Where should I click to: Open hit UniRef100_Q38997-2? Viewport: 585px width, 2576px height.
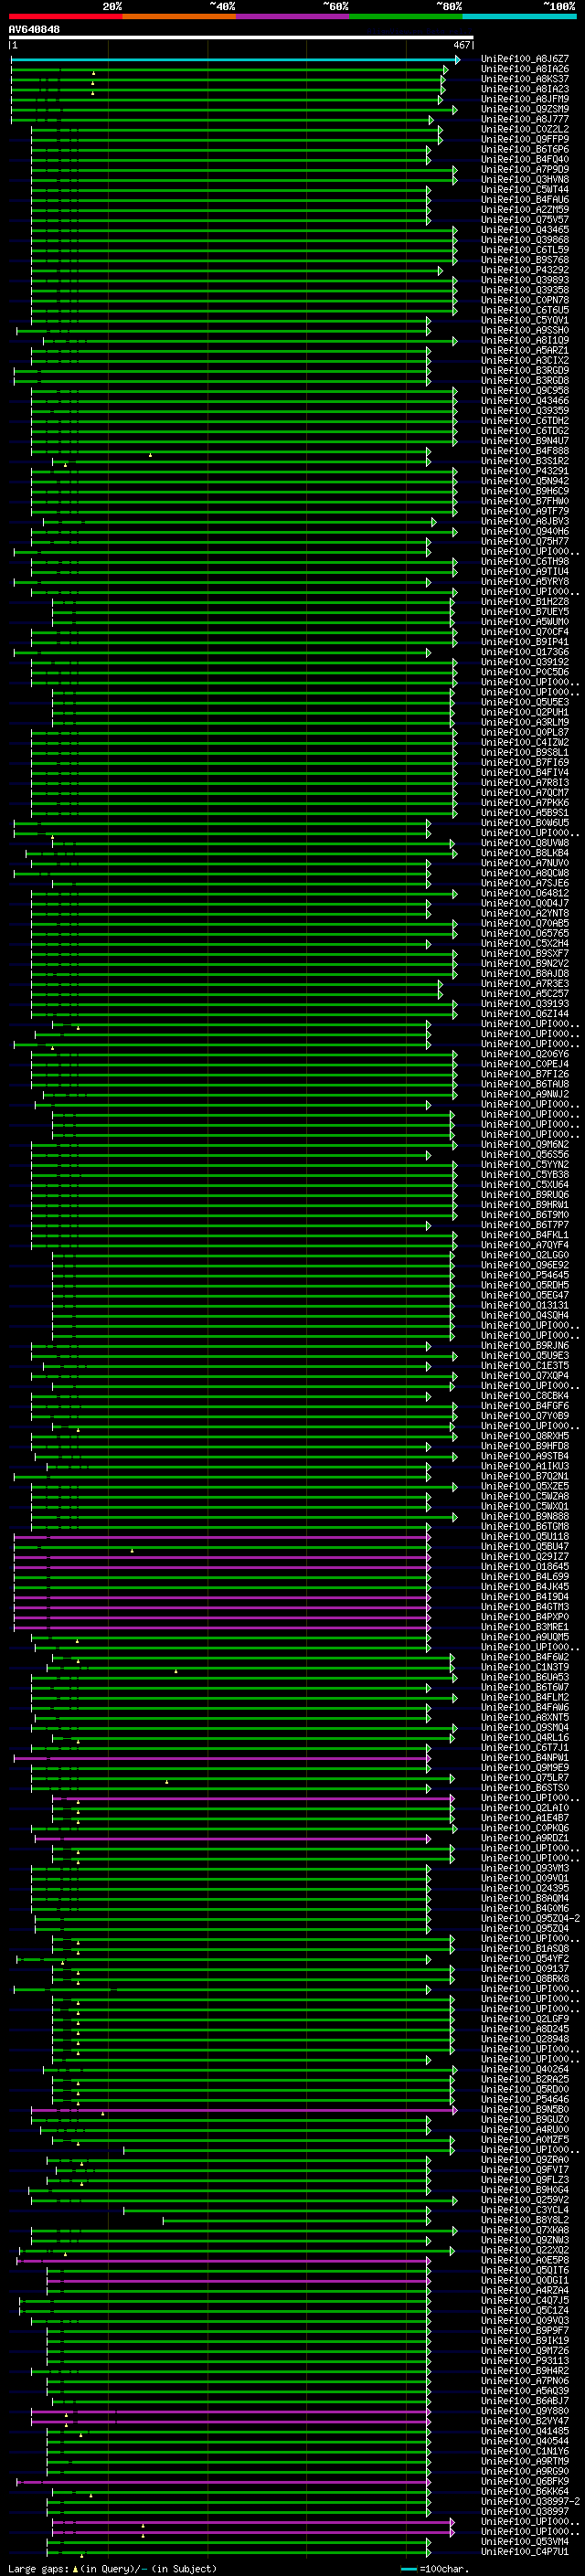tap(530, 2501)
